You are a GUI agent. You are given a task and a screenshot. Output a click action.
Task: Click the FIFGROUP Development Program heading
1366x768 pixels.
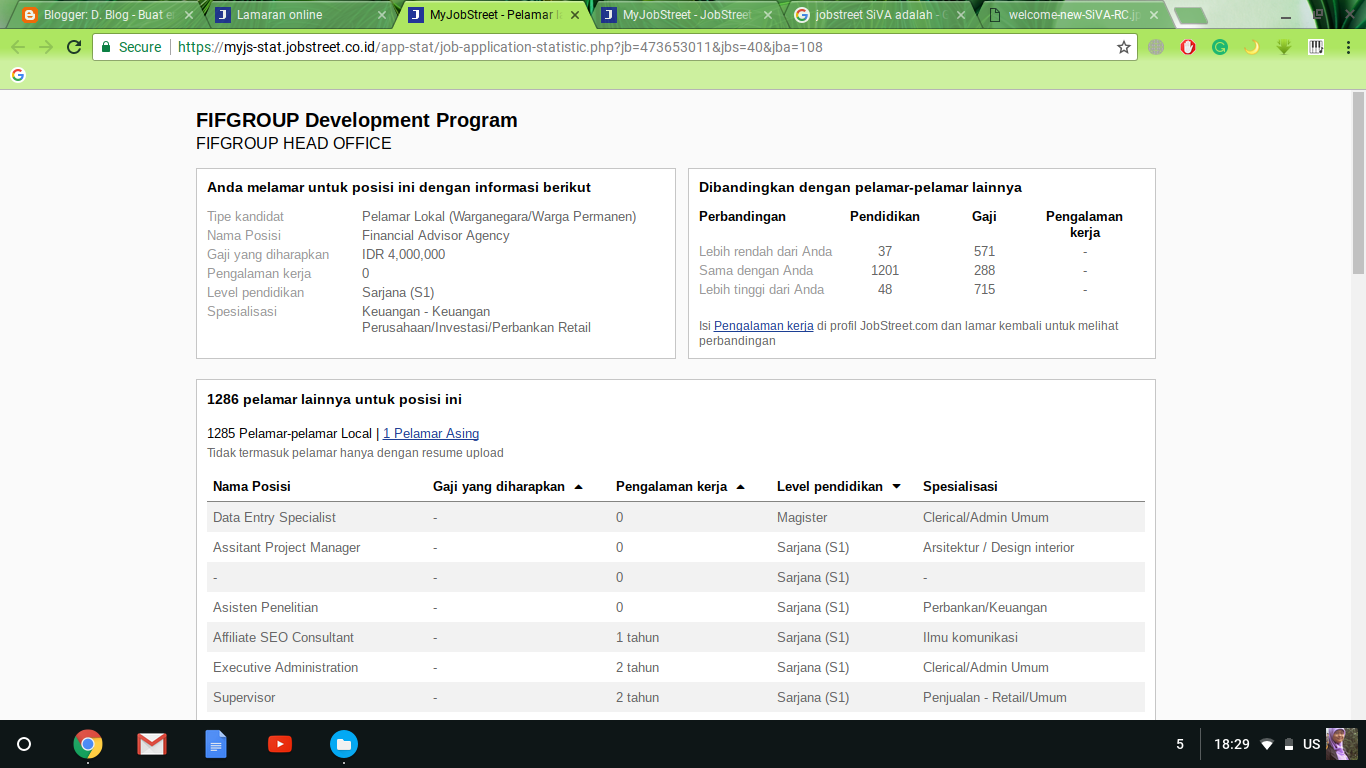point(357,120)
